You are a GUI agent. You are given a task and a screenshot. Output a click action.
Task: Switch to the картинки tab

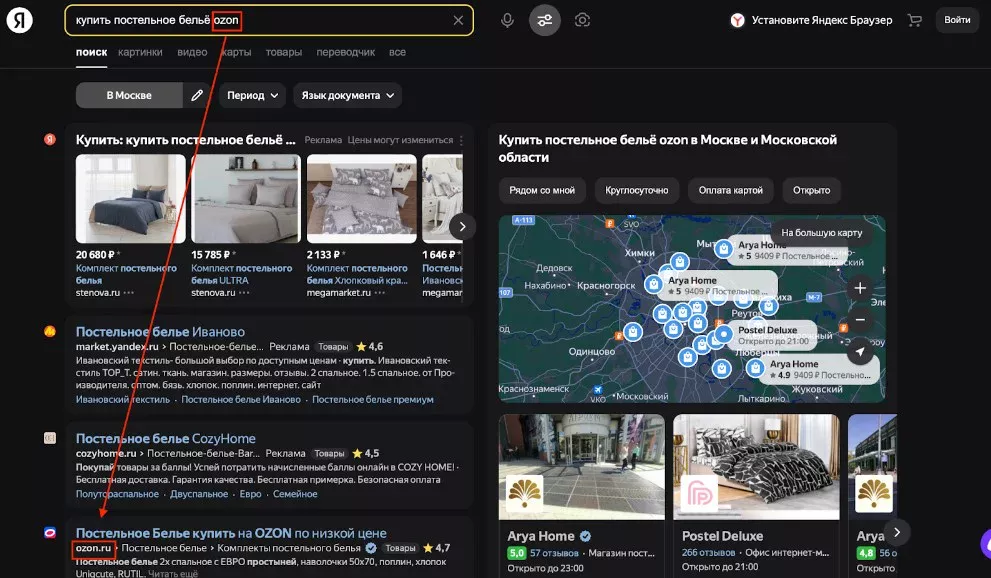coord(140,52)
